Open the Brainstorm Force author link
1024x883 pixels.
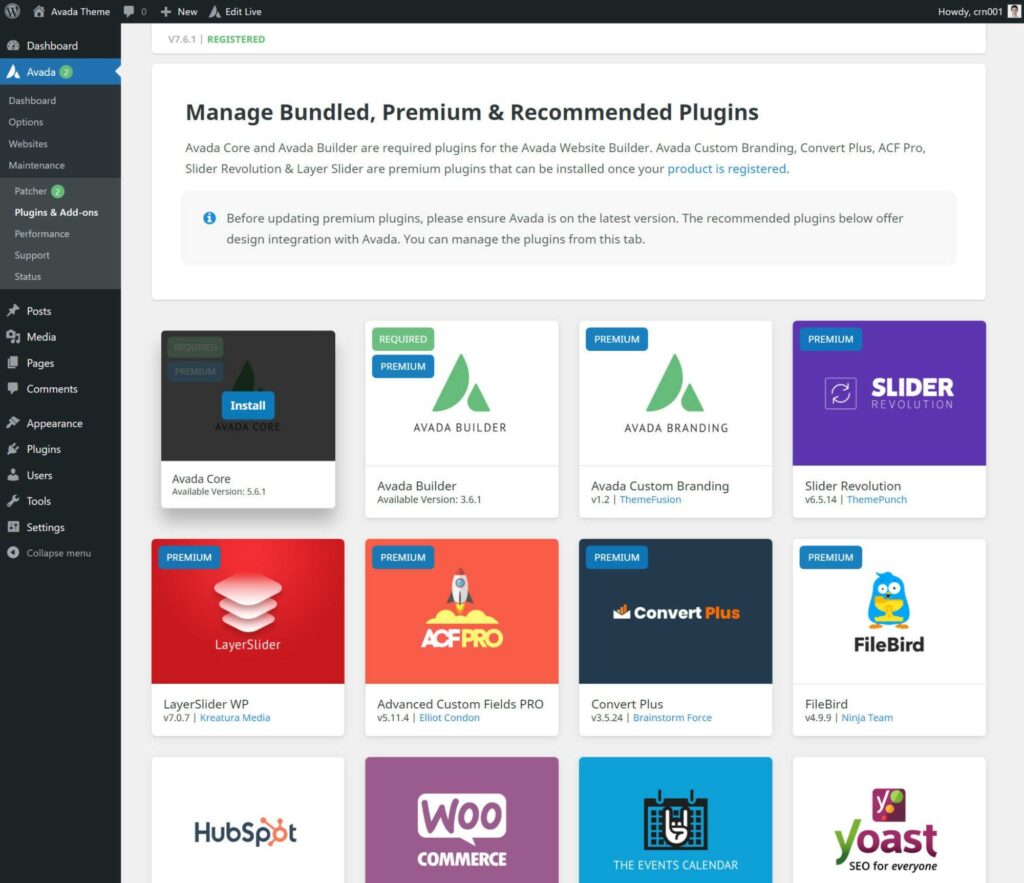pyautogui.click(x=672, y=718)
